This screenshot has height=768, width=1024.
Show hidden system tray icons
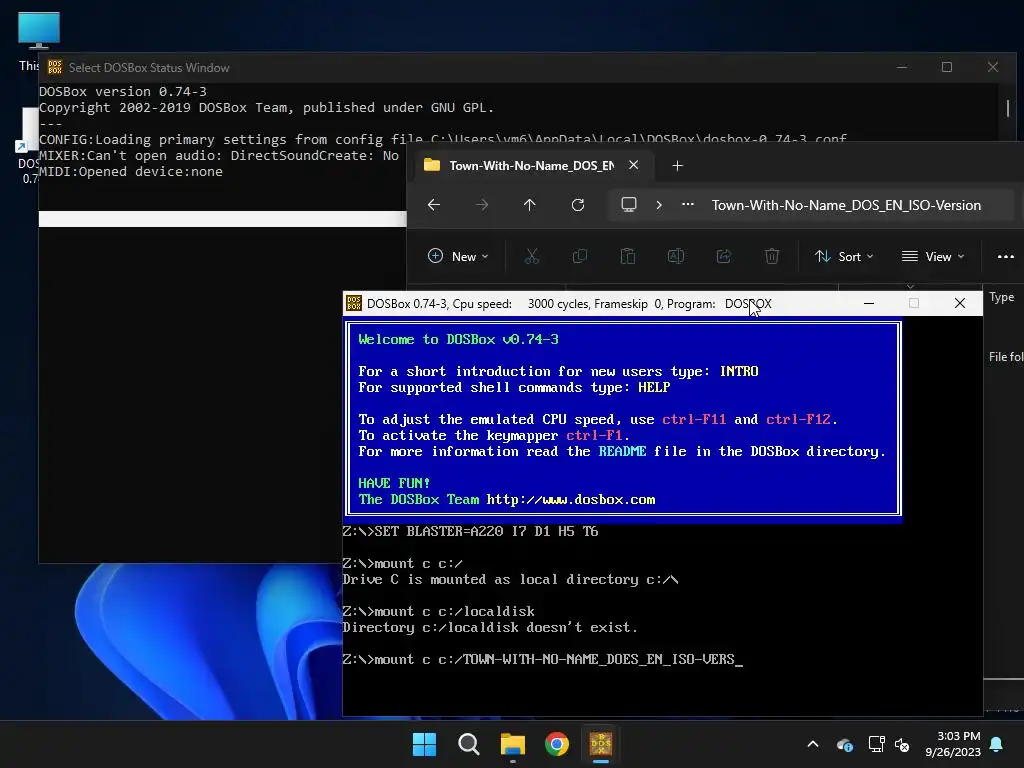(x=813, y=744)
